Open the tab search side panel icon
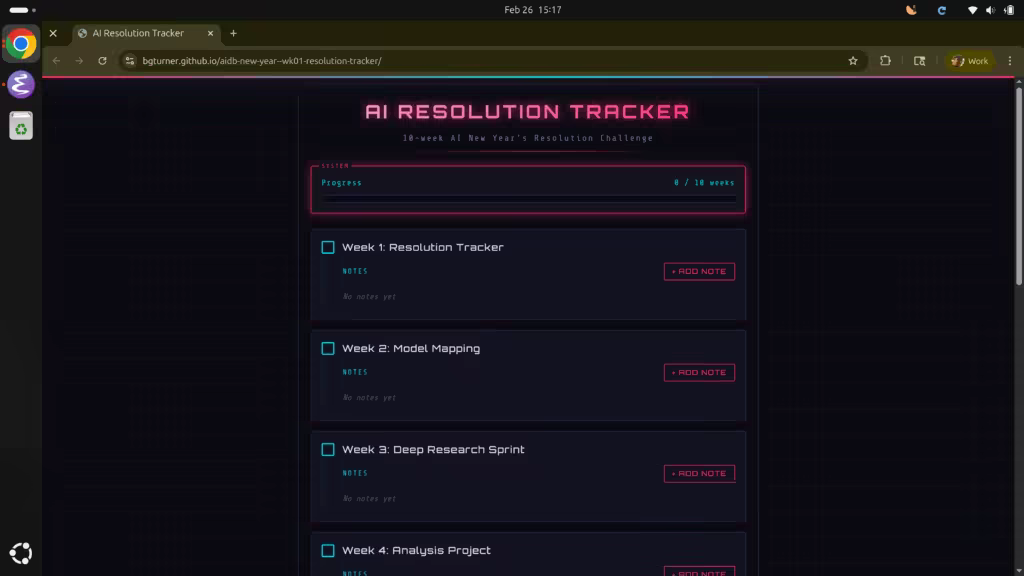 pyautogui.click(x=920, y=61)
